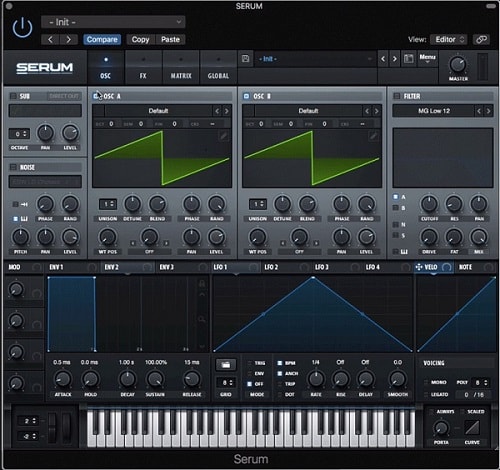Select the LFO 2 tab
The height and width of the screenshot is (470, 500).
[286, 267]
